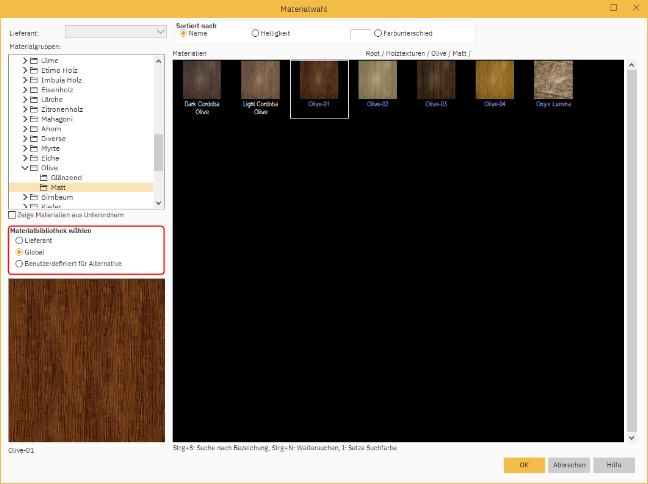This screenshot has width=648, height=484.
Task: Confirm selection with the OK button
Action: coord(524,465)
